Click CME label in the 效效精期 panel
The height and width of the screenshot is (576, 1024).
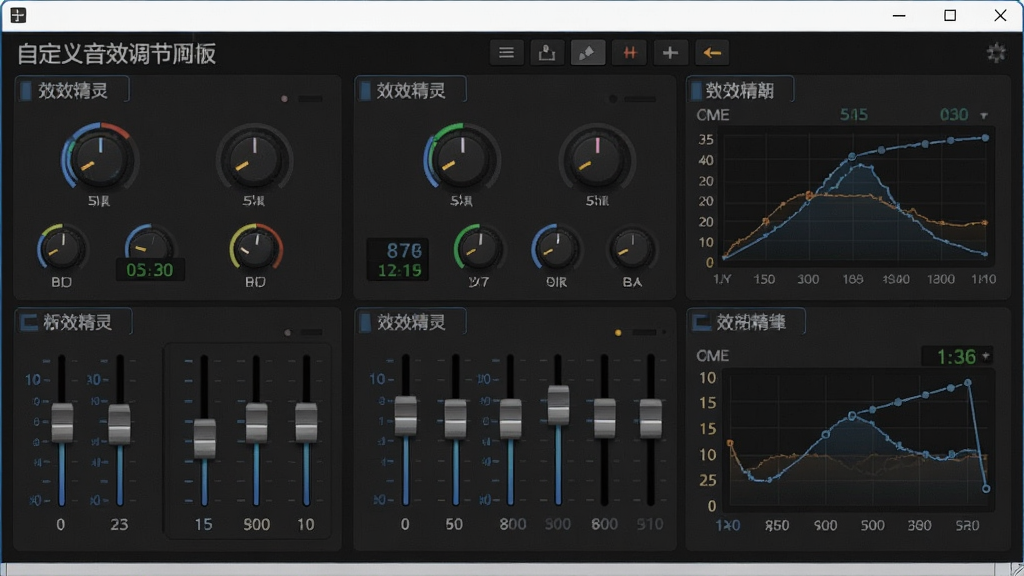(x=712, y=115)
